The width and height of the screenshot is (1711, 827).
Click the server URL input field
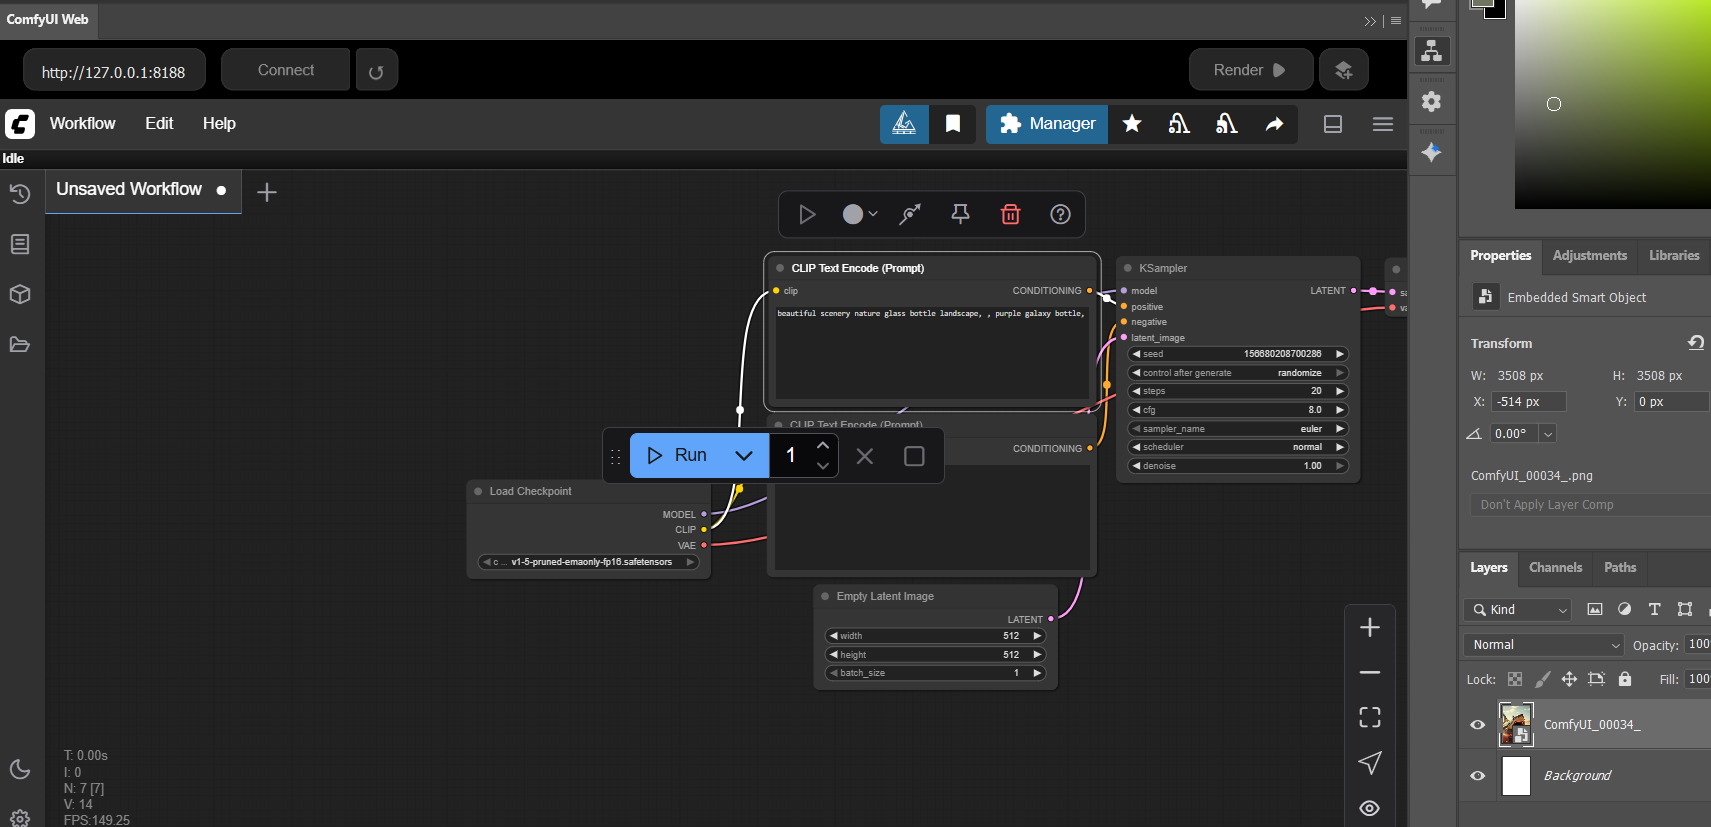[114, 71]
